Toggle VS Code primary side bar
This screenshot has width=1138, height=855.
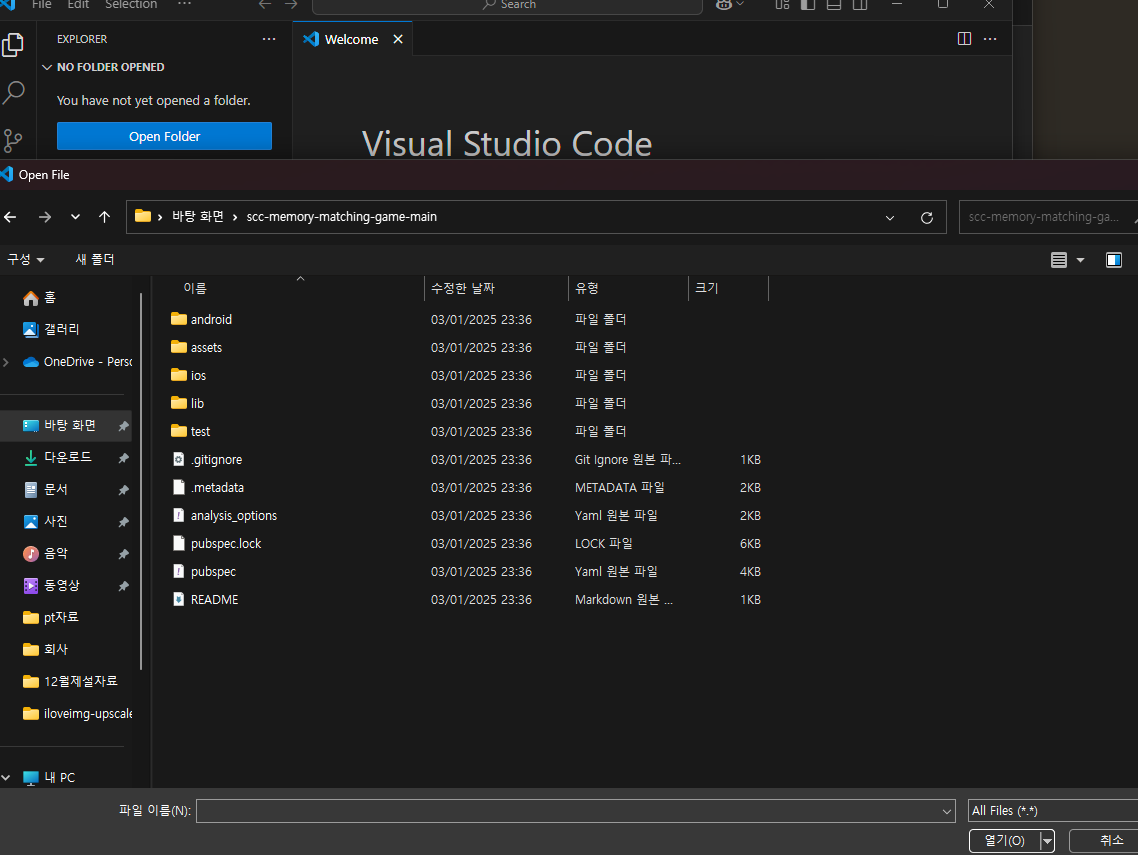(808, 4)
